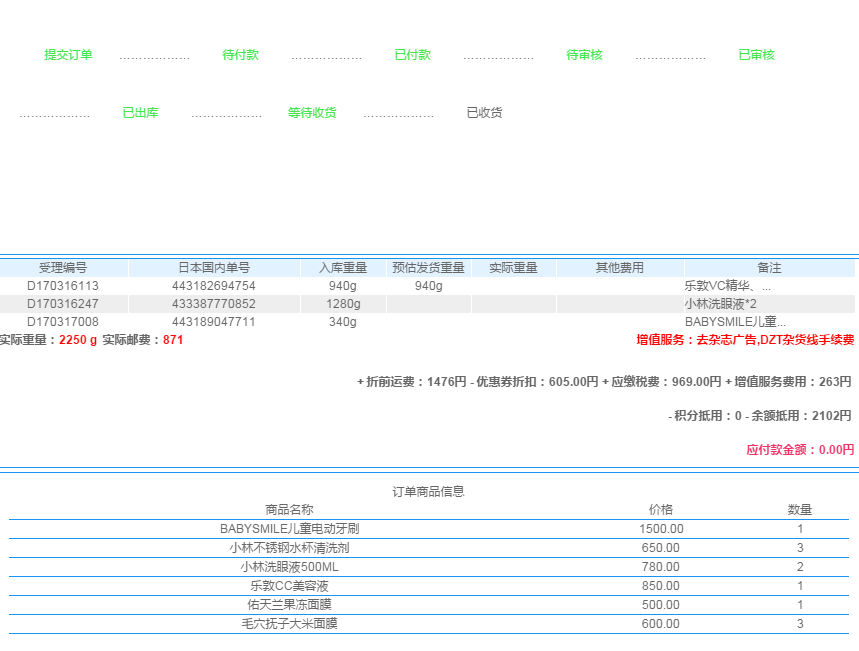Select order number D170317008
This screenshot has width=859, height=651.
click(63, 322)
